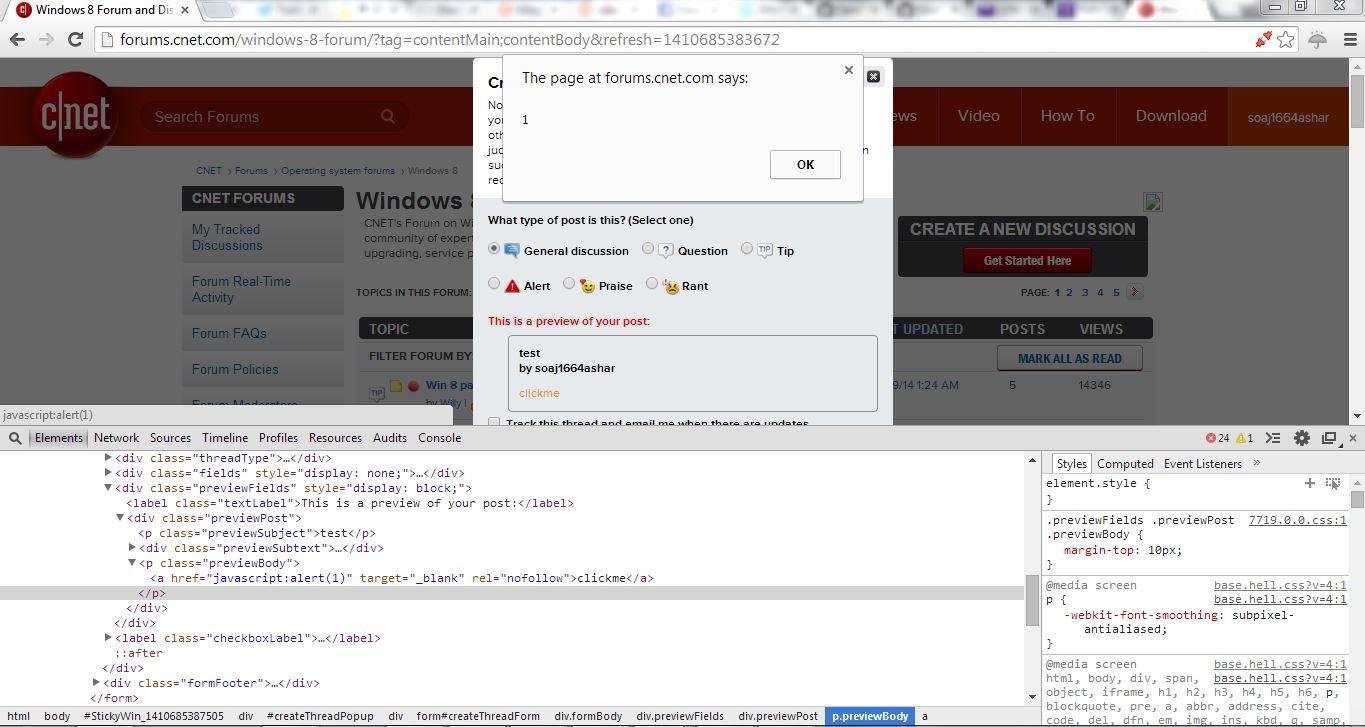The height and width of the screenshot is (727, 1365).
Task: Click the CNET logo
Action: pos(76,116)
